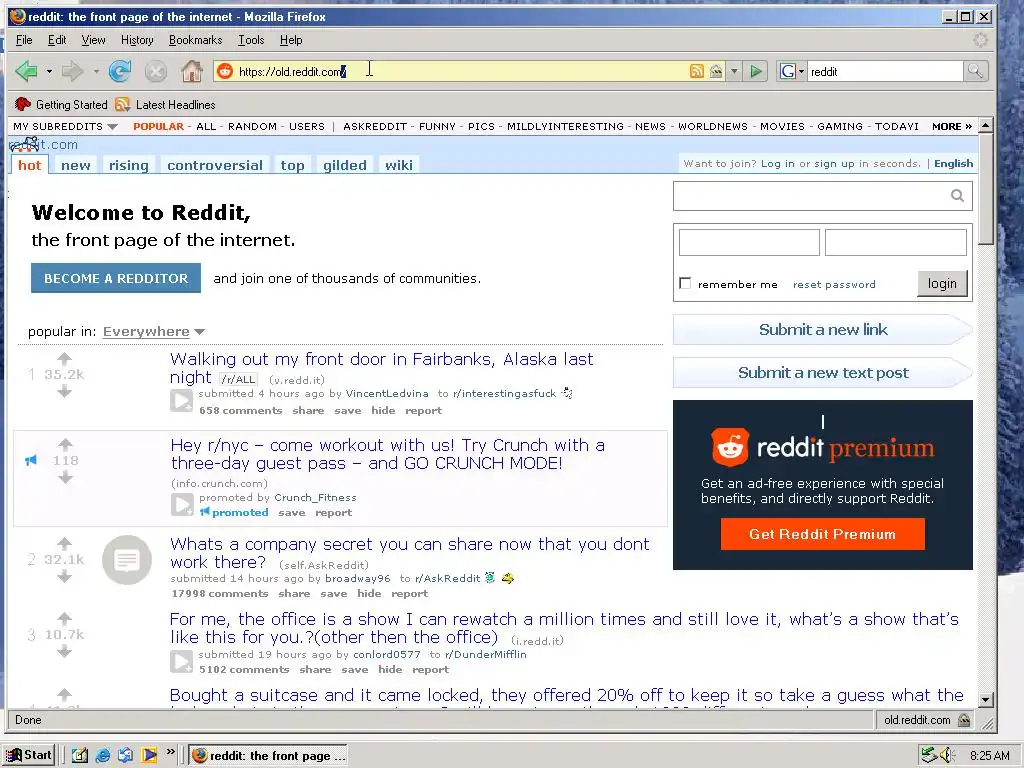Click the expando icon on Crunch promoted post

[x=182, y=504]
